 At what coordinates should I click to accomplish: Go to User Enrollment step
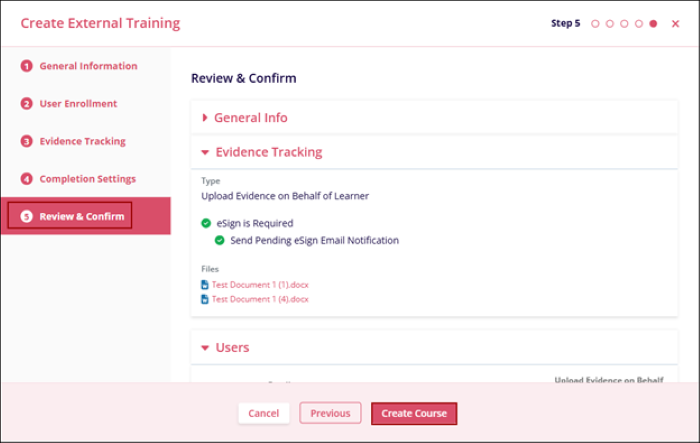pos(78,104)
